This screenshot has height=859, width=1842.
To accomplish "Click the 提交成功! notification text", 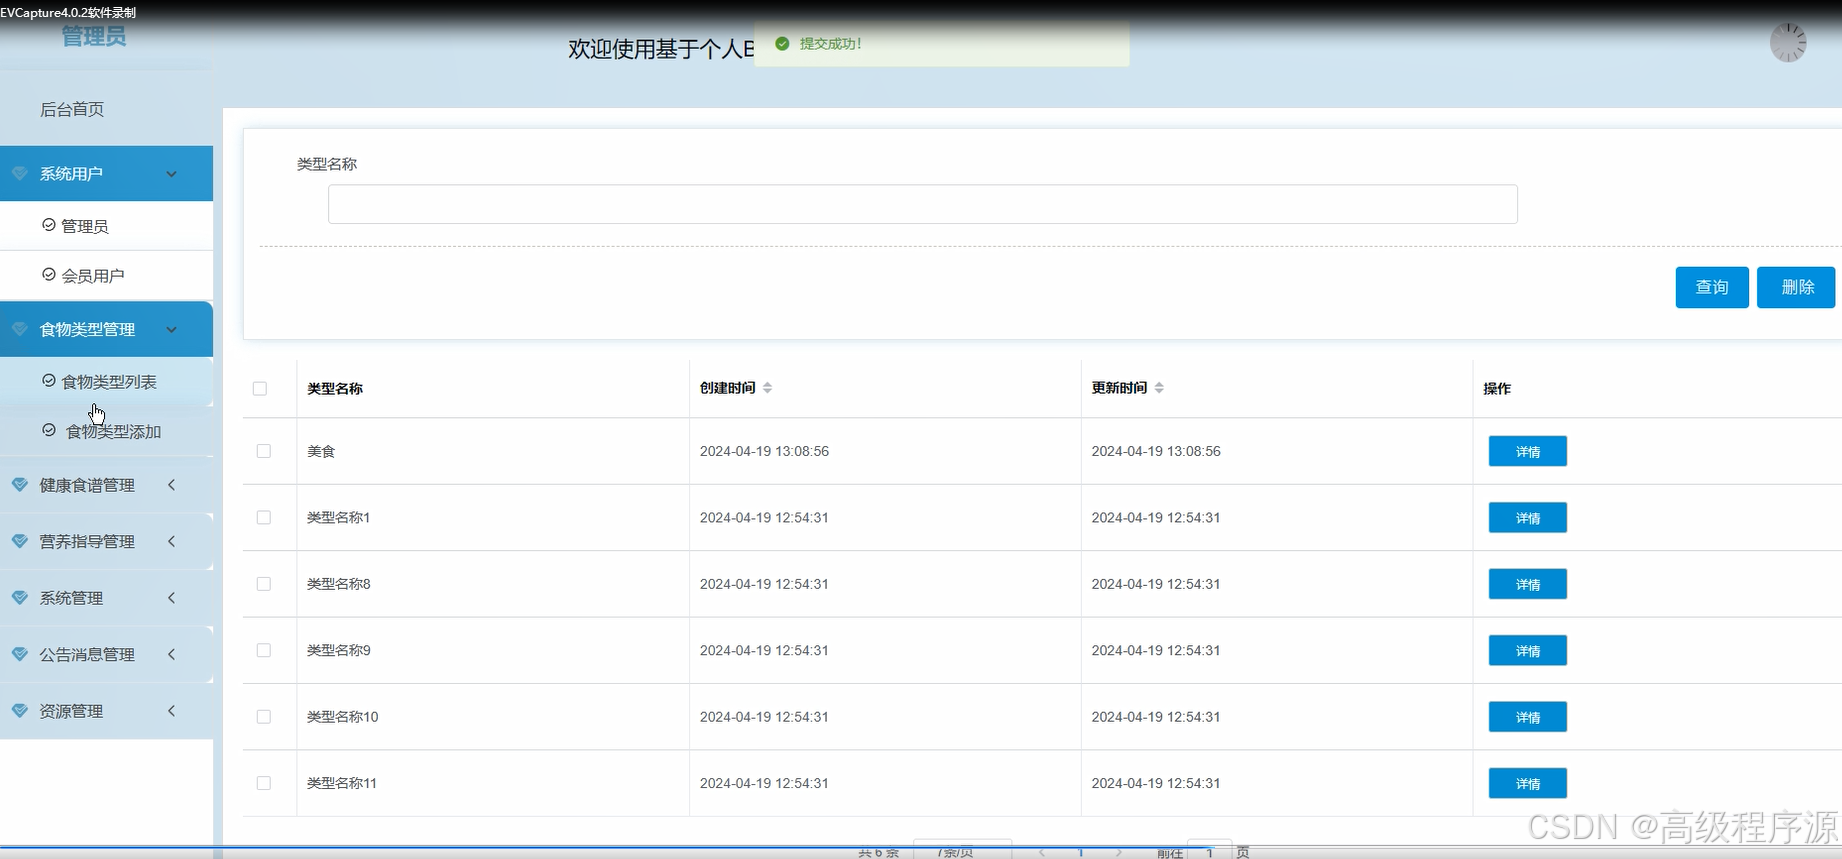I will 831,44.
